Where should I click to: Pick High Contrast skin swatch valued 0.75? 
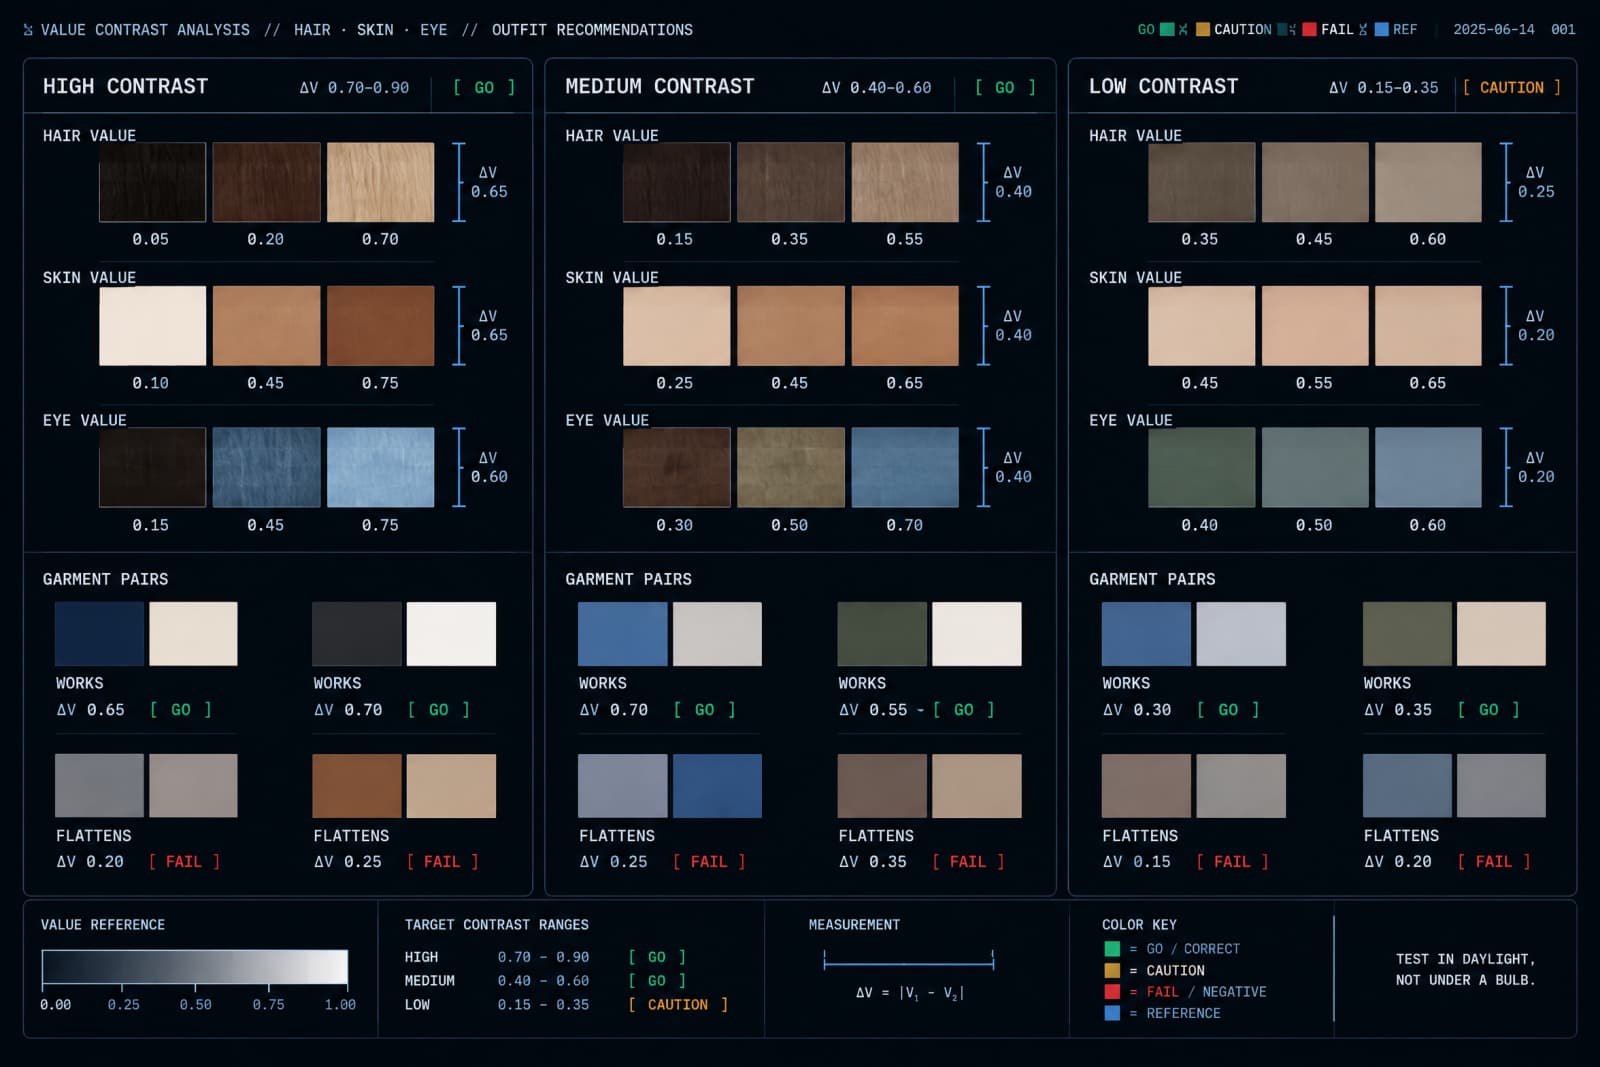tap(380, 326)
